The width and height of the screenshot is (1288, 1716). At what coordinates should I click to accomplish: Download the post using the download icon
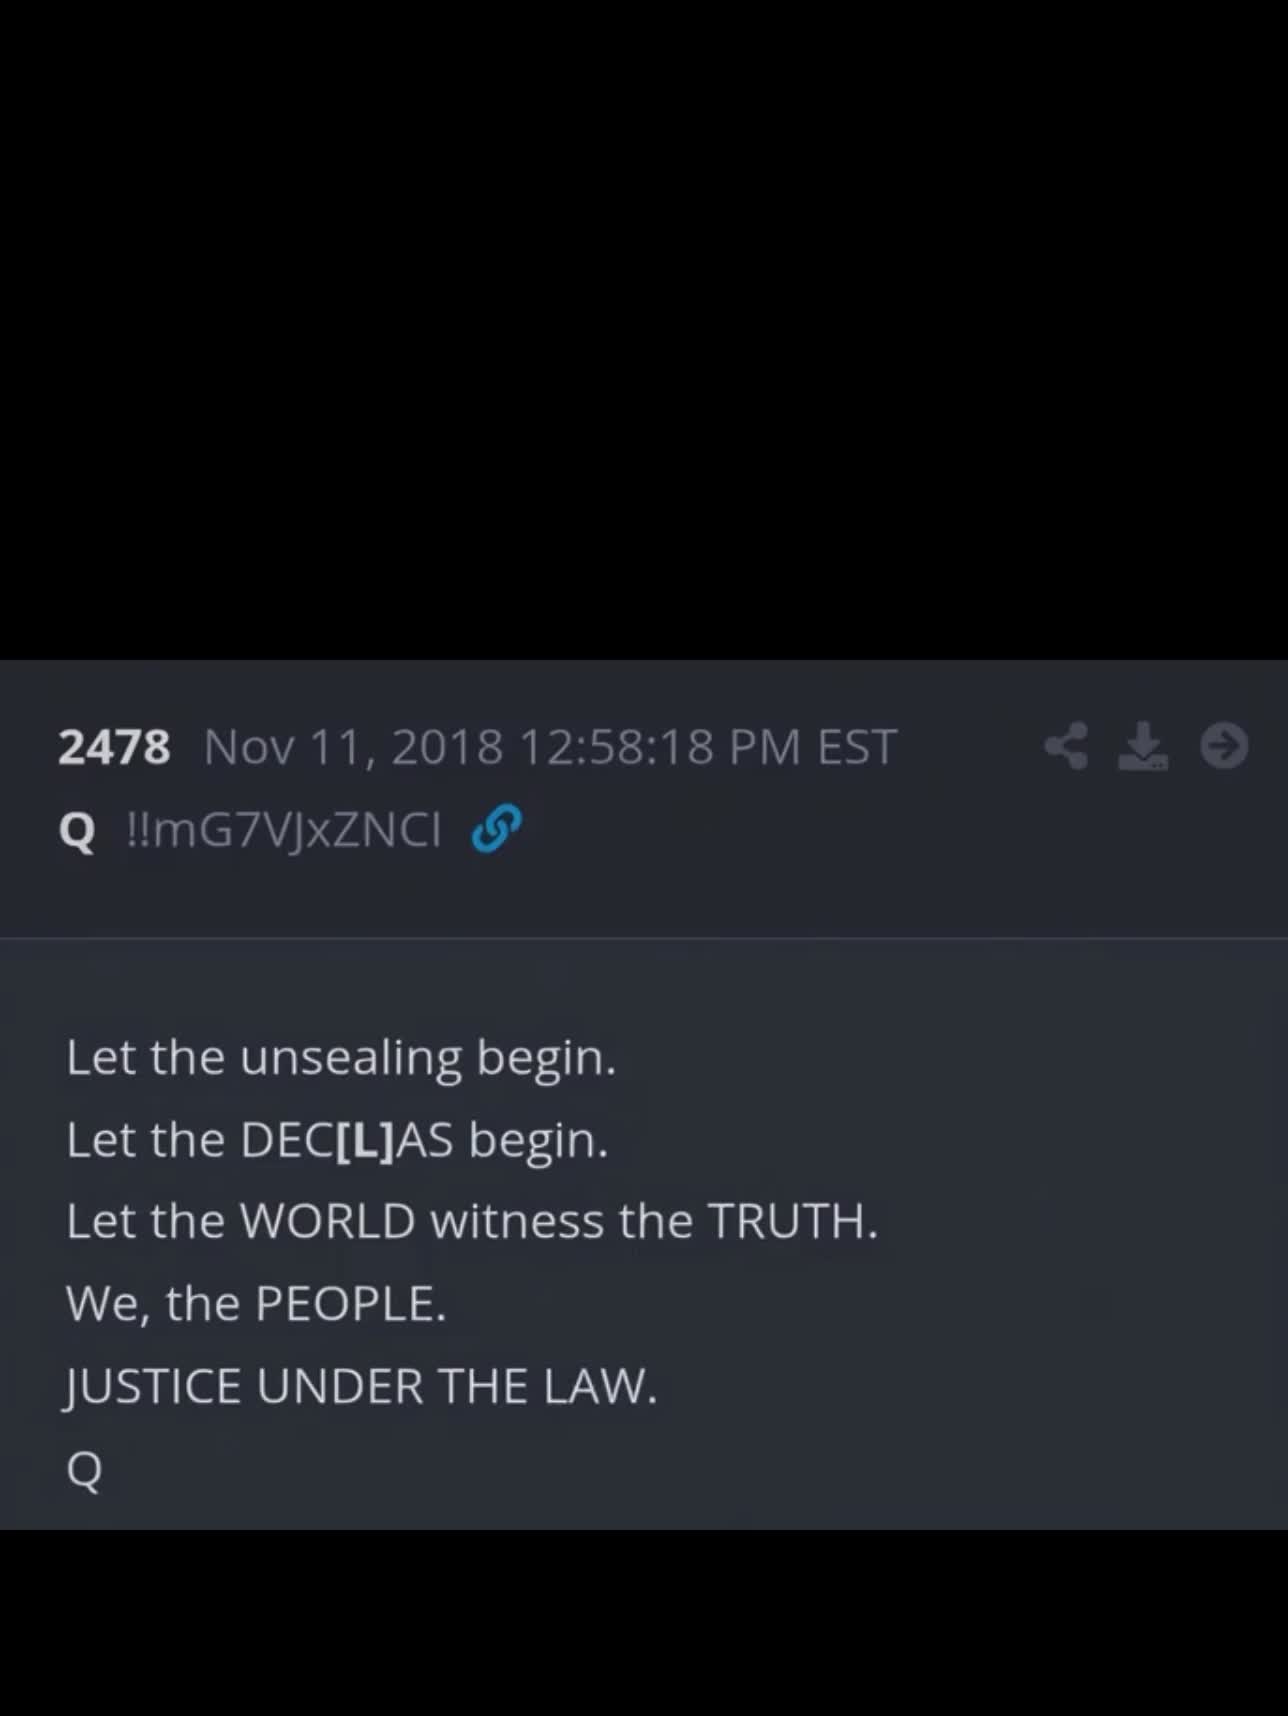coord(1143,747)
